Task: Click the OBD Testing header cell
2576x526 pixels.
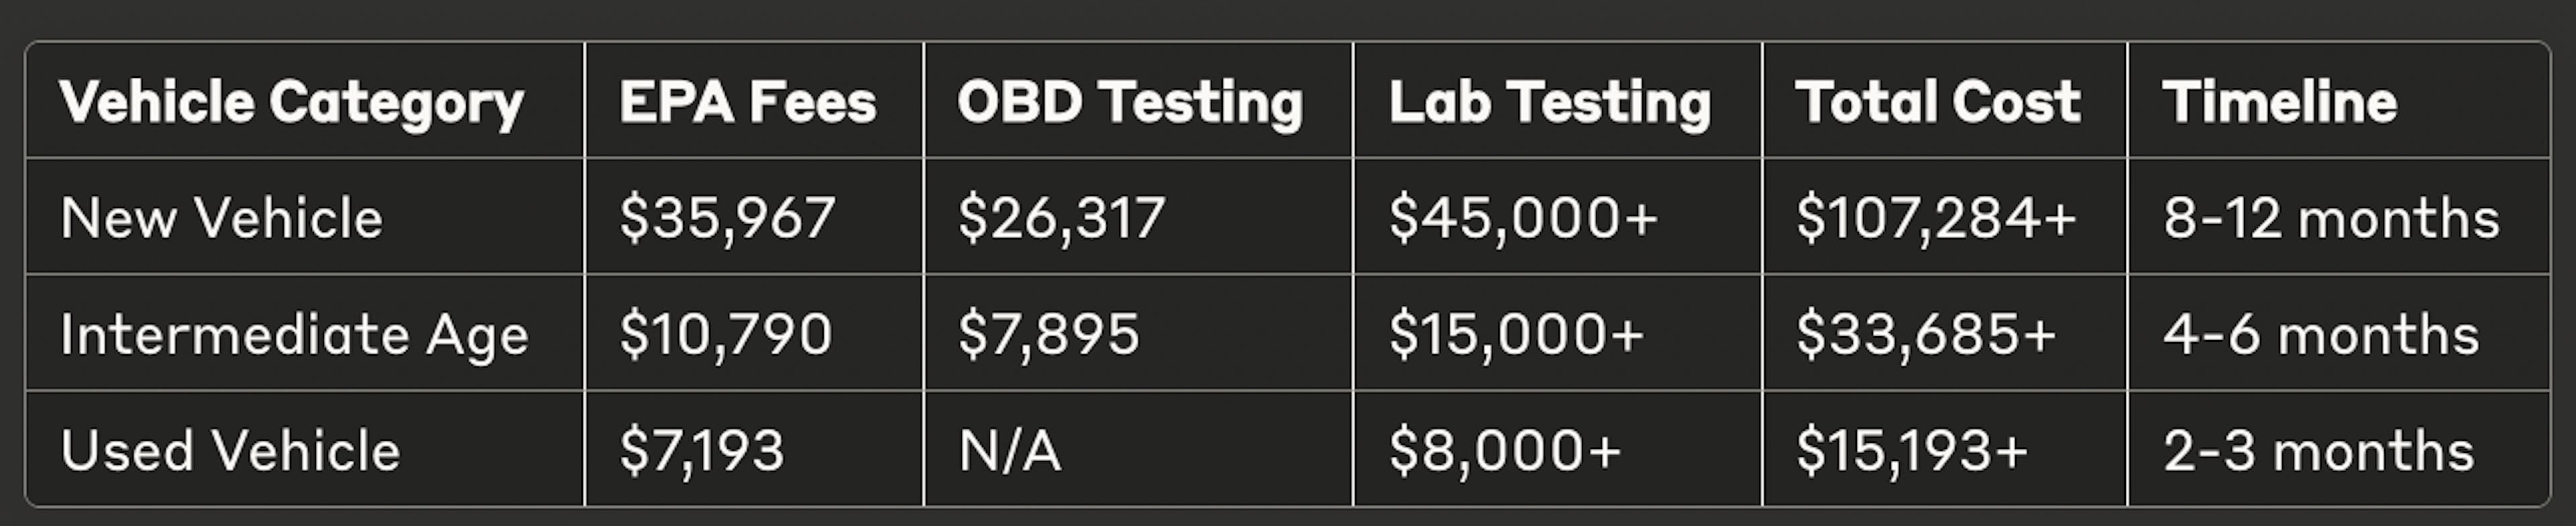Action: [x=1130, y=103]
